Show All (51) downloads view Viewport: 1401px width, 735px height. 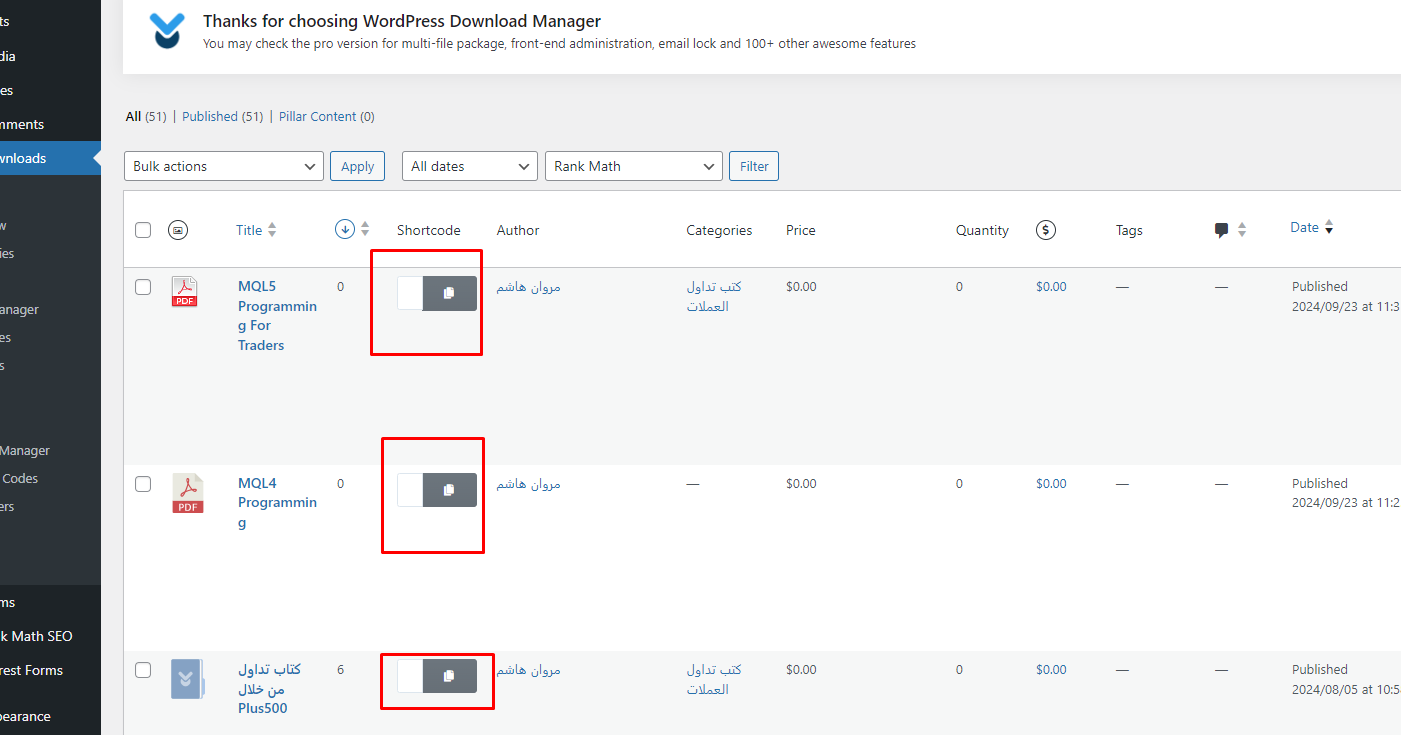(x=146, y=117)
